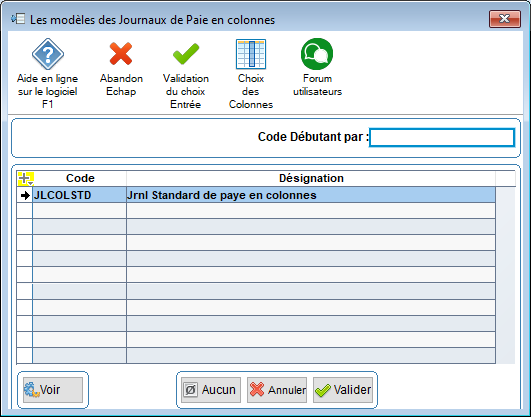
Task: Close the Journaux de Paie window
Action: coord(505,19)
